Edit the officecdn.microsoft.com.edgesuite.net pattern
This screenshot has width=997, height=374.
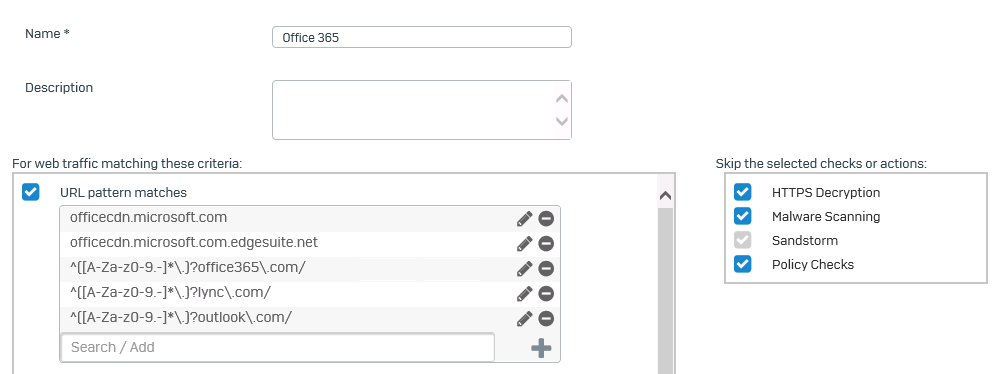(x=524, y=244)
